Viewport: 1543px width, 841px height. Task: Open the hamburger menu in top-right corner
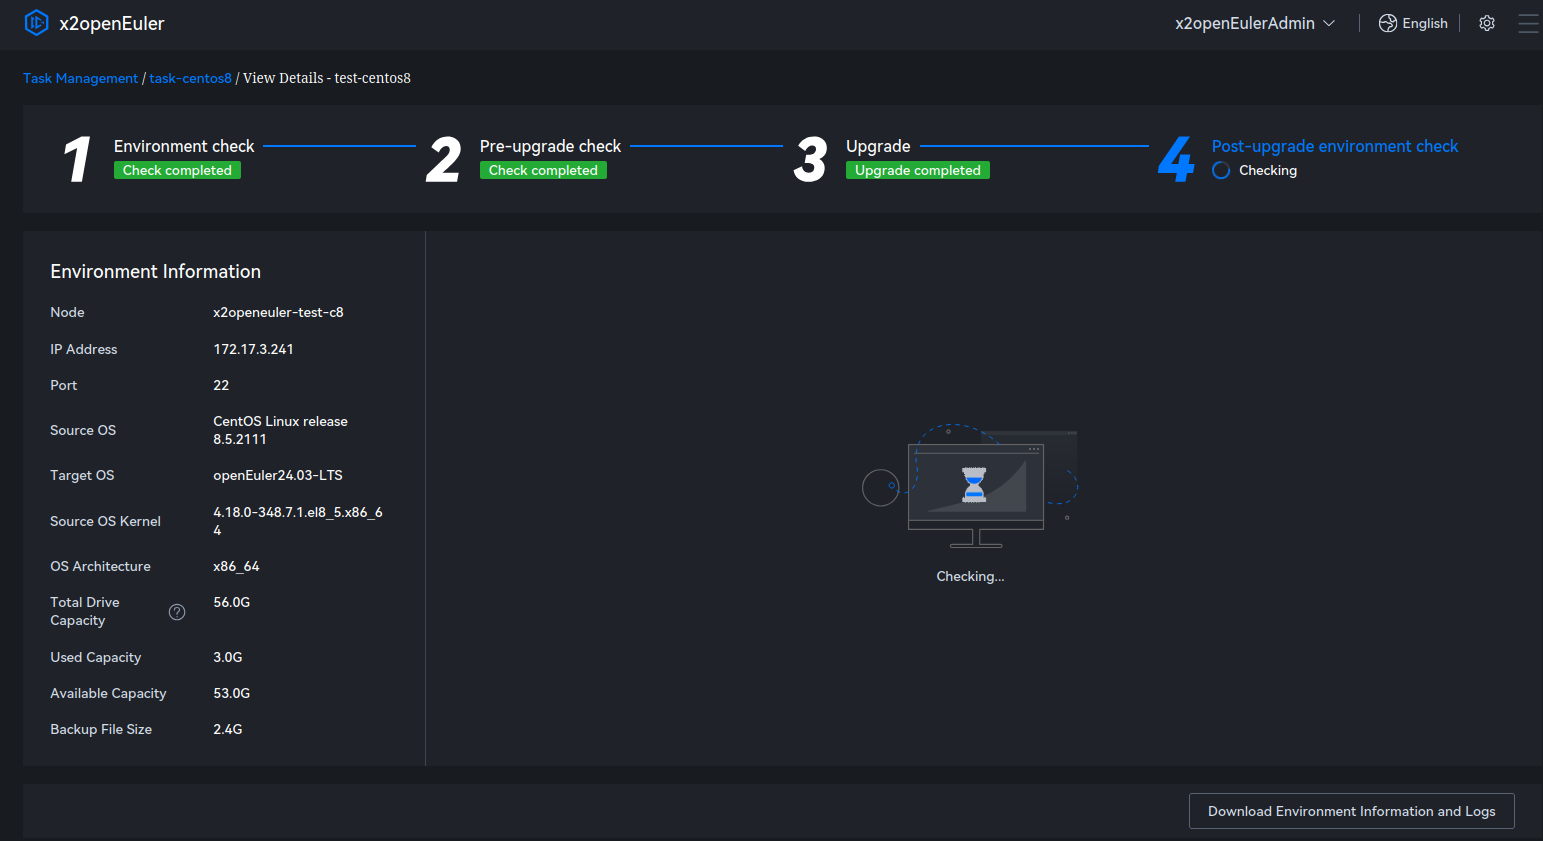pos(1528,23)
